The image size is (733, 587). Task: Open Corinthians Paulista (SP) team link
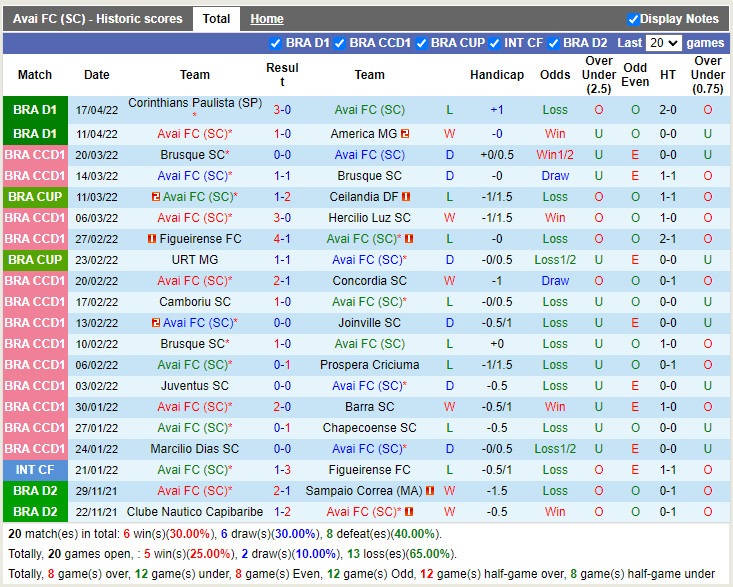coord(195,103)
